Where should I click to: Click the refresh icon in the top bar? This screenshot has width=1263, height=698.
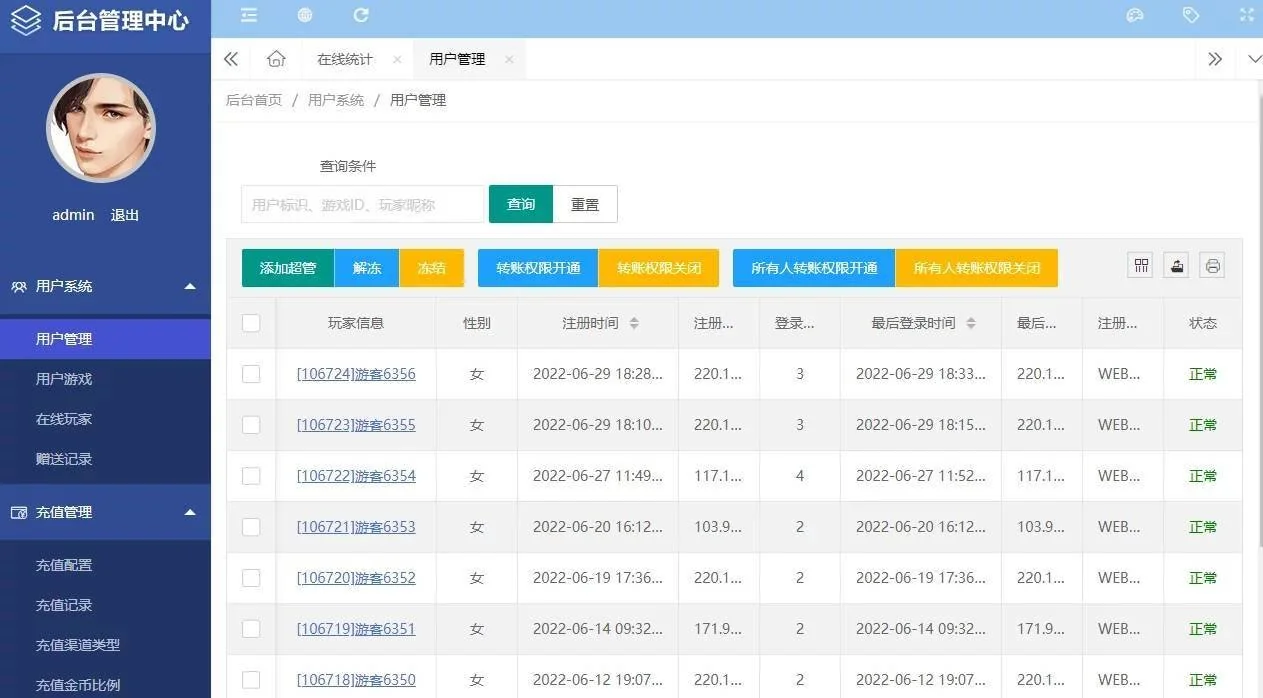(361, 15)
